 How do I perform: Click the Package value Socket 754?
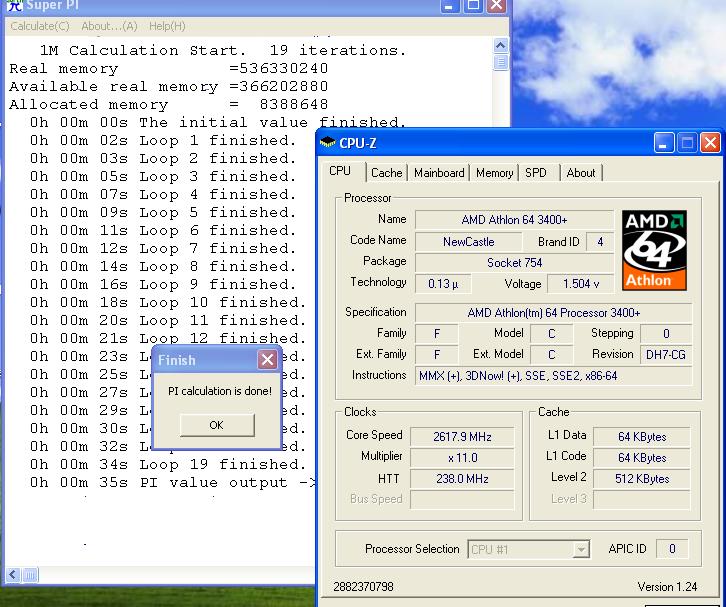click(514, 263)
